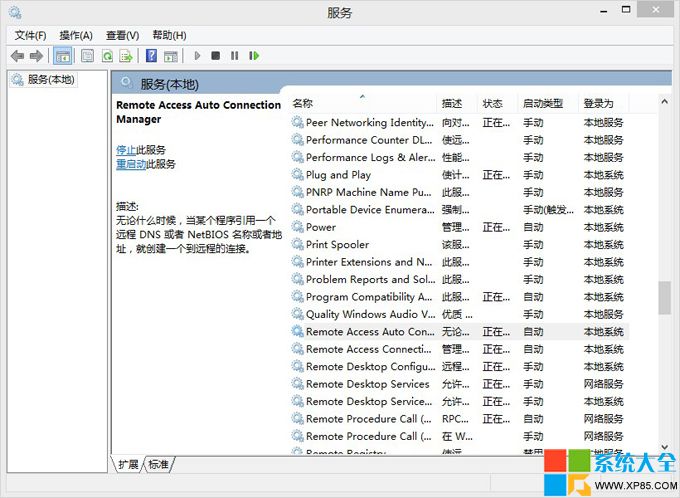This screenshot has width=680, height=498.
Task: Go back using the toolbar back arrow
Action: (x=17, y=56)
